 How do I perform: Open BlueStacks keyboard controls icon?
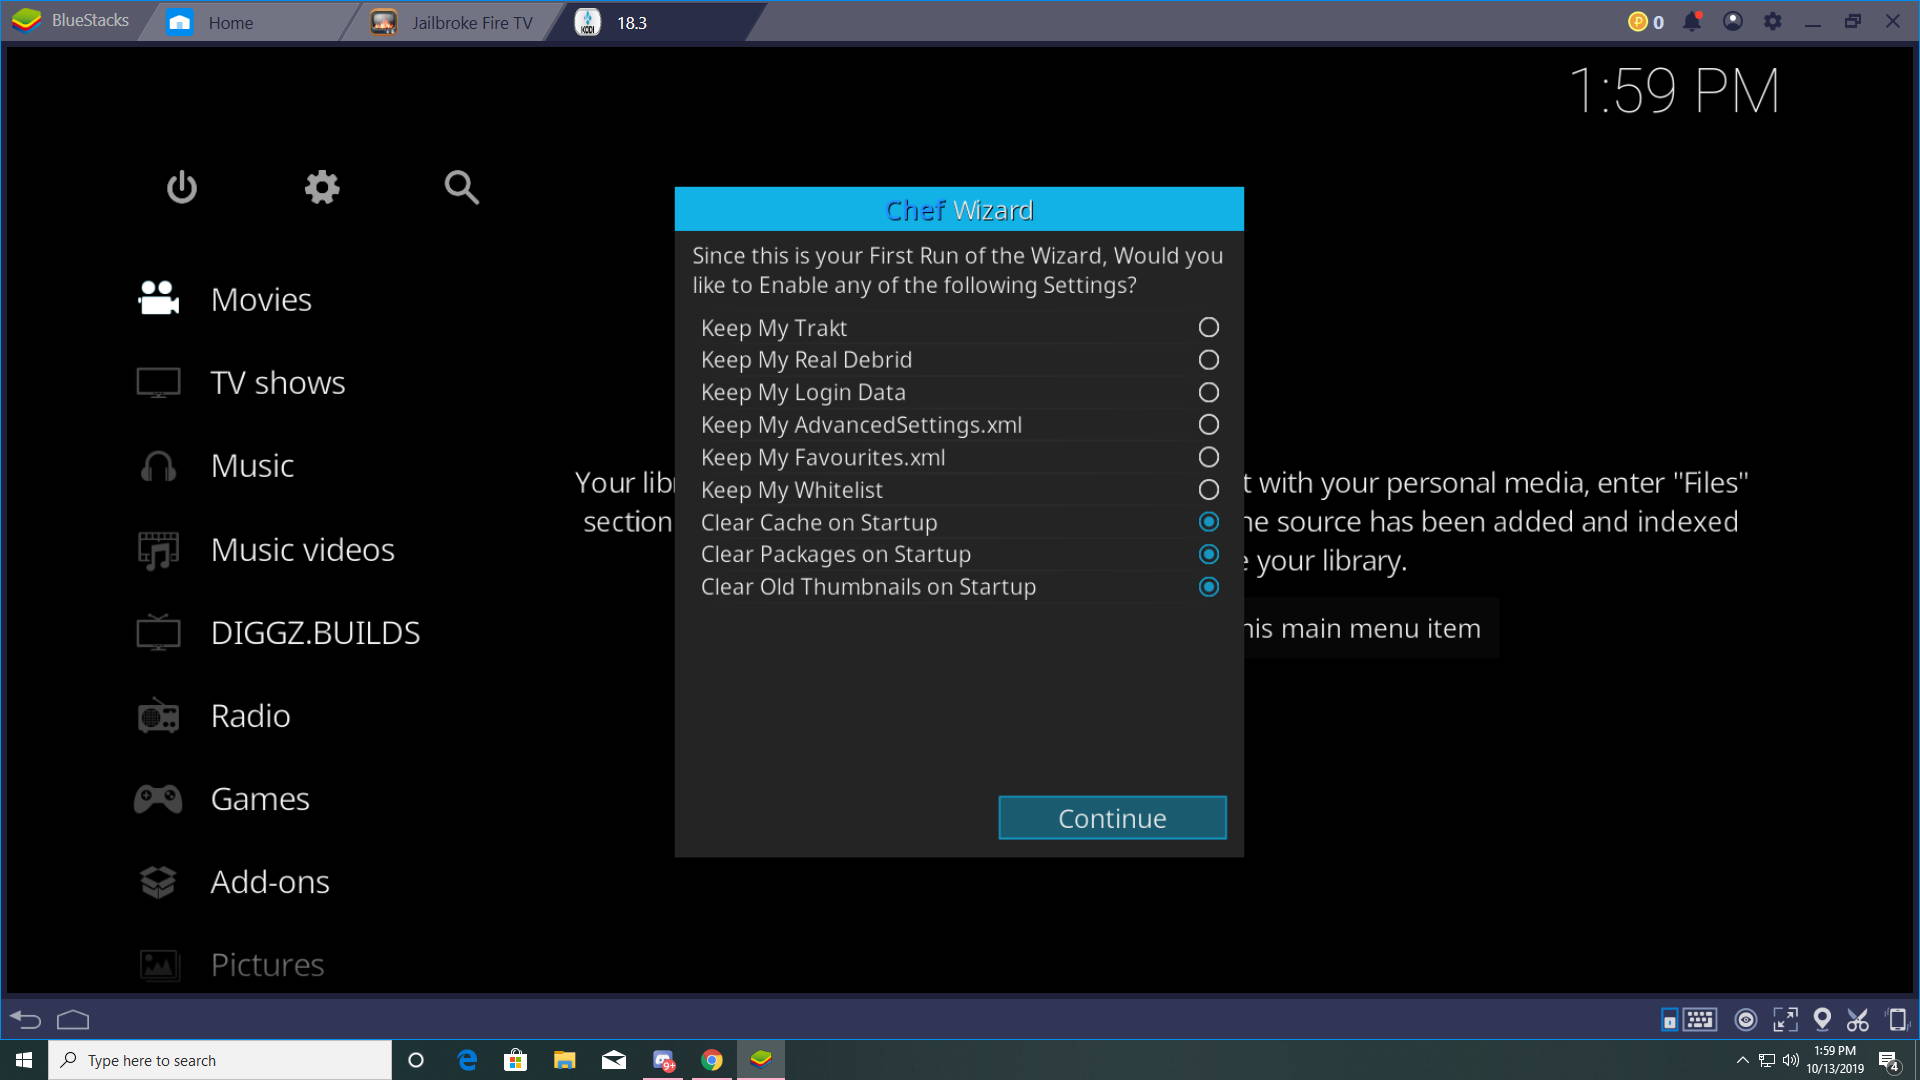[x=1699, y=1019]
